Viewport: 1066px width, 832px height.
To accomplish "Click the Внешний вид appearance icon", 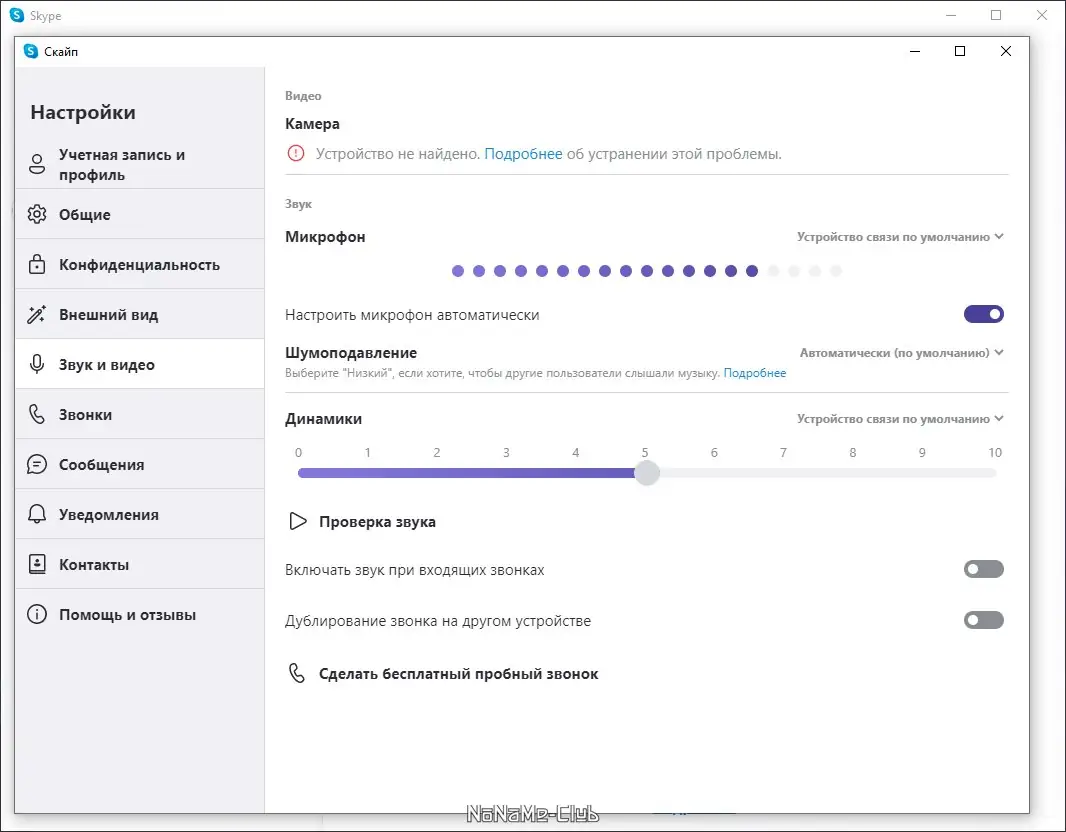I will coord(36,314).
